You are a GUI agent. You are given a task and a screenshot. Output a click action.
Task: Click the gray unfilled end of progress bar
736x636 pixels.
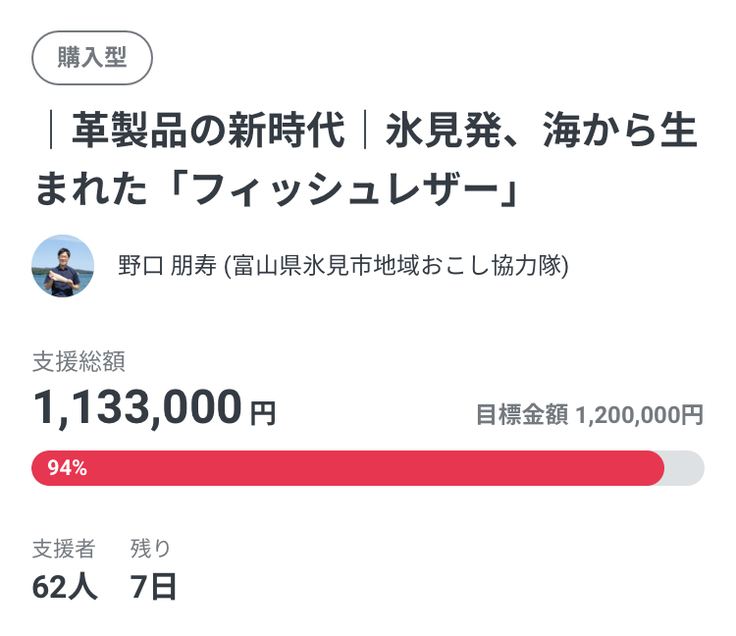[687, 468]
